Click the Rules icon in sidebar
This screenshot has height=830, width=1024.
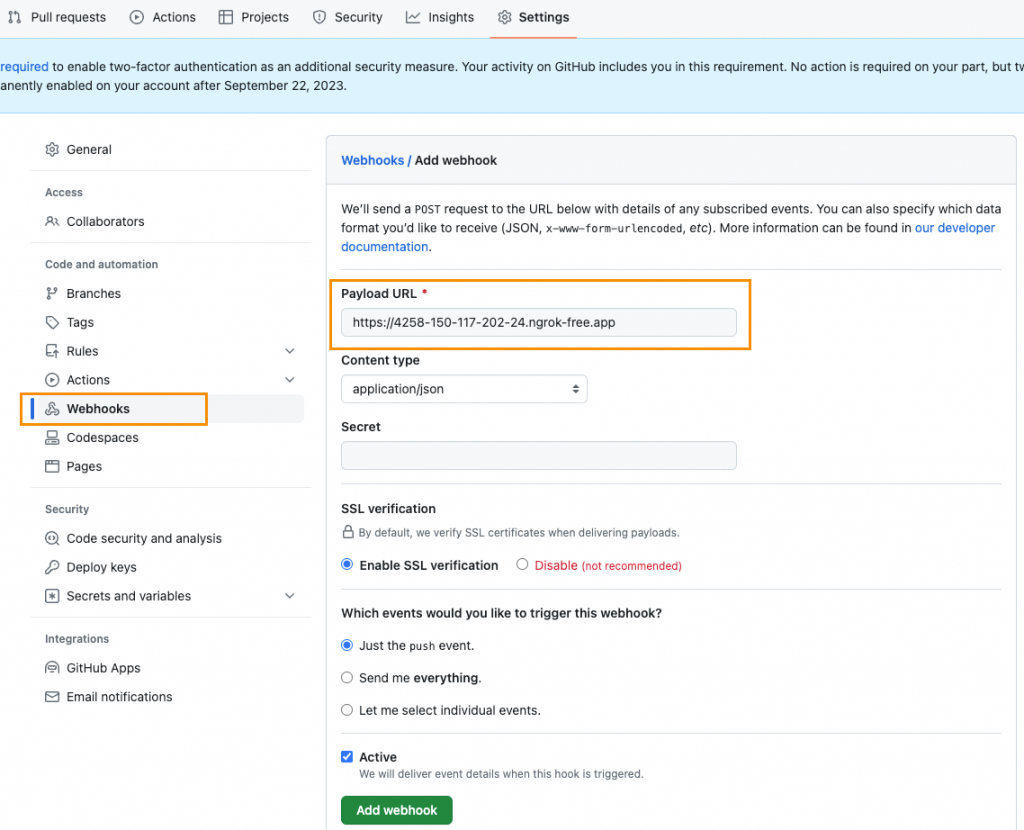[x=52, y=351]
